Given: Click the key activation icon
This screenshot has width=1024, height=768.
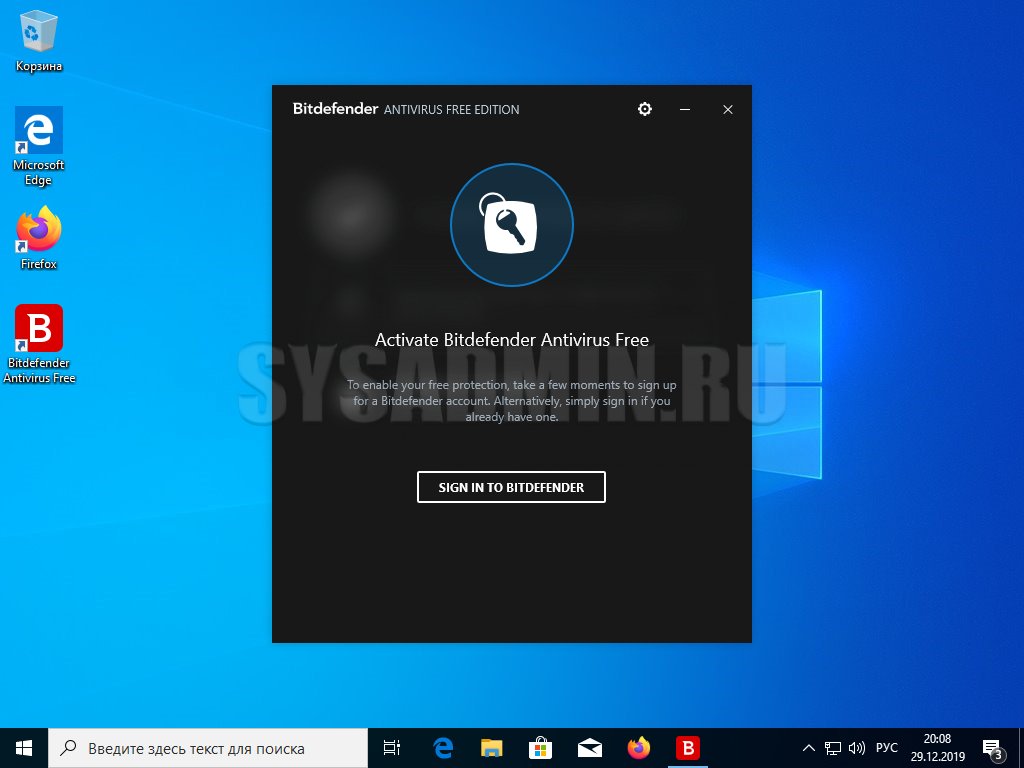Looking at the screenshot, I should tap(511, 225).
